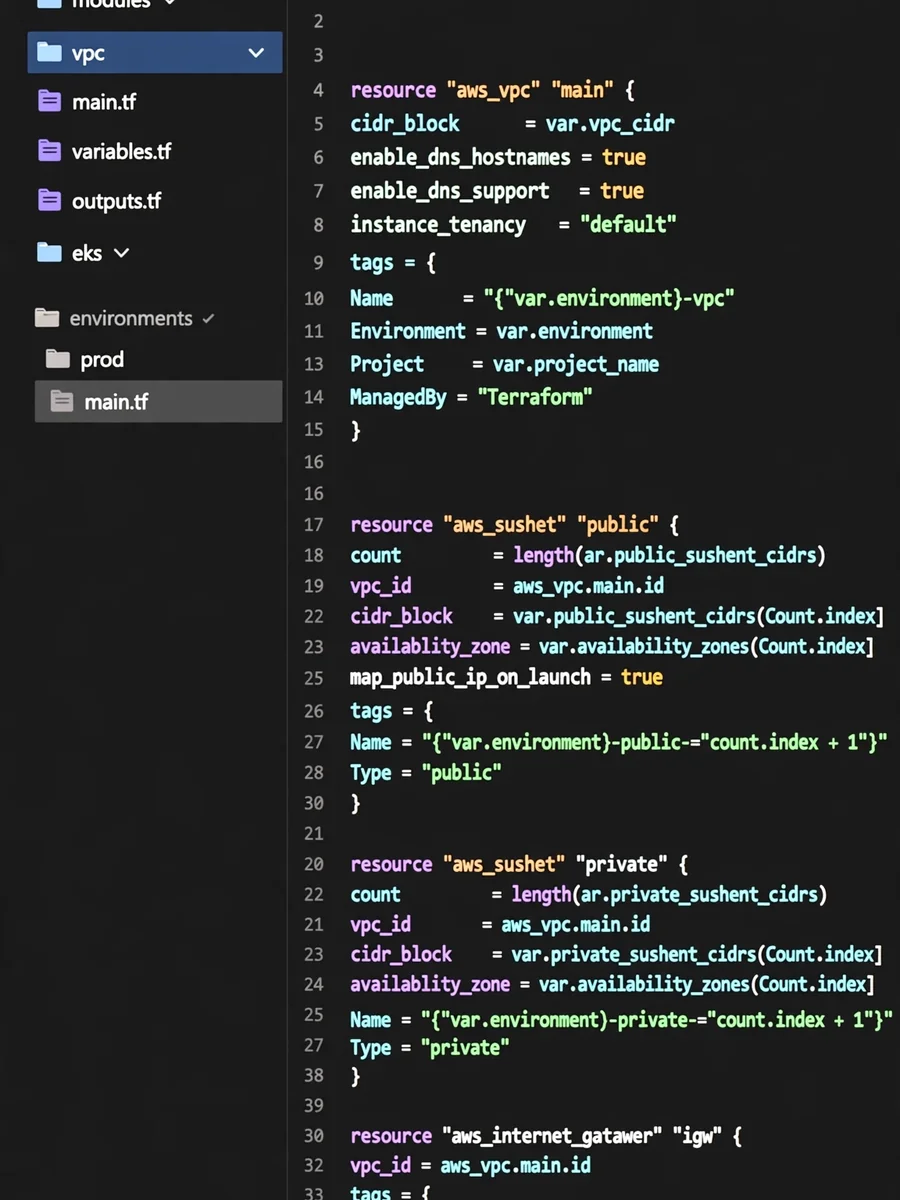Image resolution: width=900 pixels, height=1200 pixels.
Task: Click the "Terraform" ManagedBy value
Action: pyautogui.click(x=535, y=397)
